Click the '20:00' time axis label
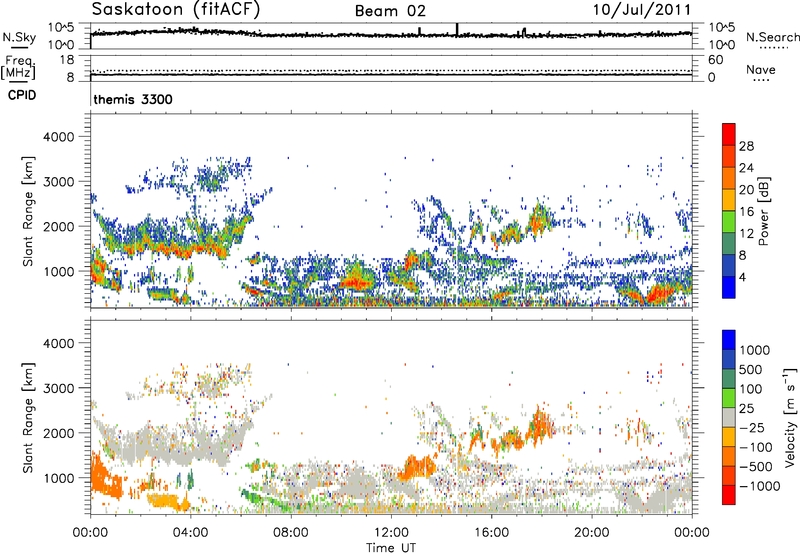Screen dimensions: 800x554 pos(591,533)
